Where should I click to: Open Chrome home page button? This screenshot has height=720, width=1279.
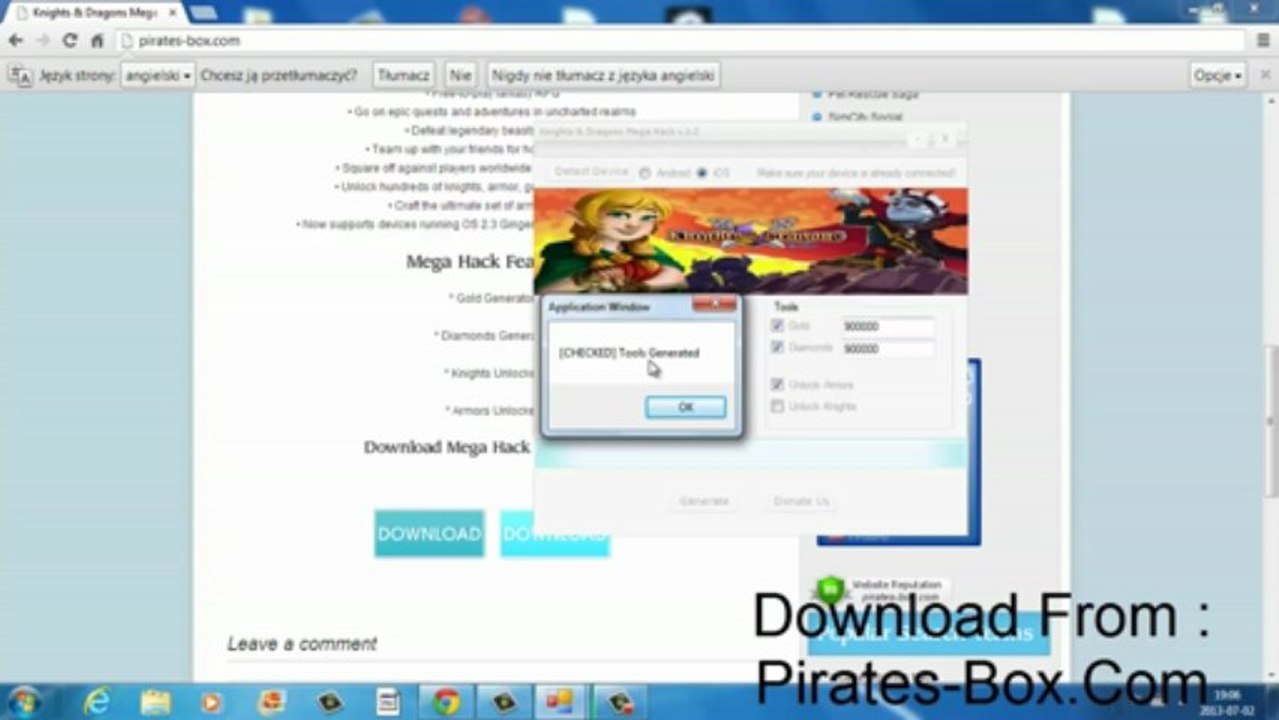(x=97, y=41)
